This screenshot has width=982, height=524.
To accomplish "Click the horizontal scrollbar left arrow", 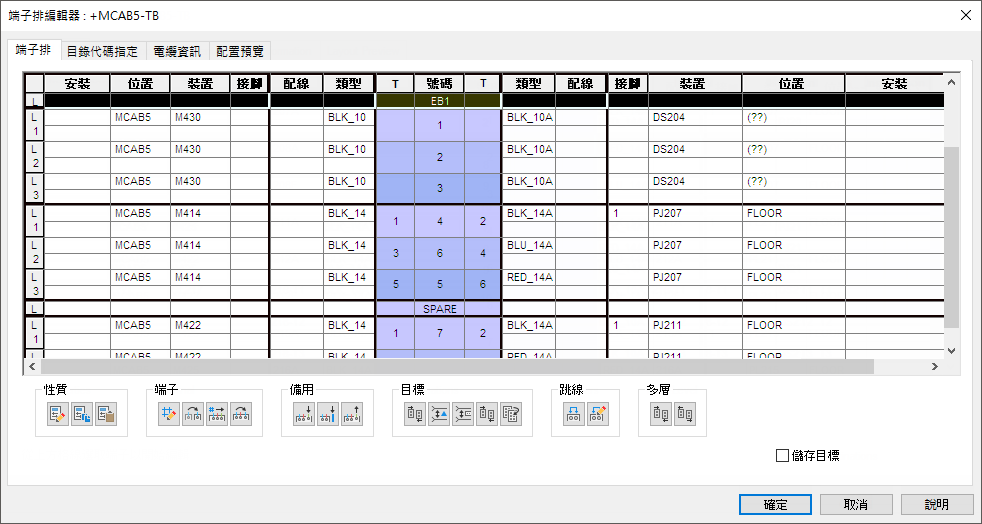I will pos(32,366).
